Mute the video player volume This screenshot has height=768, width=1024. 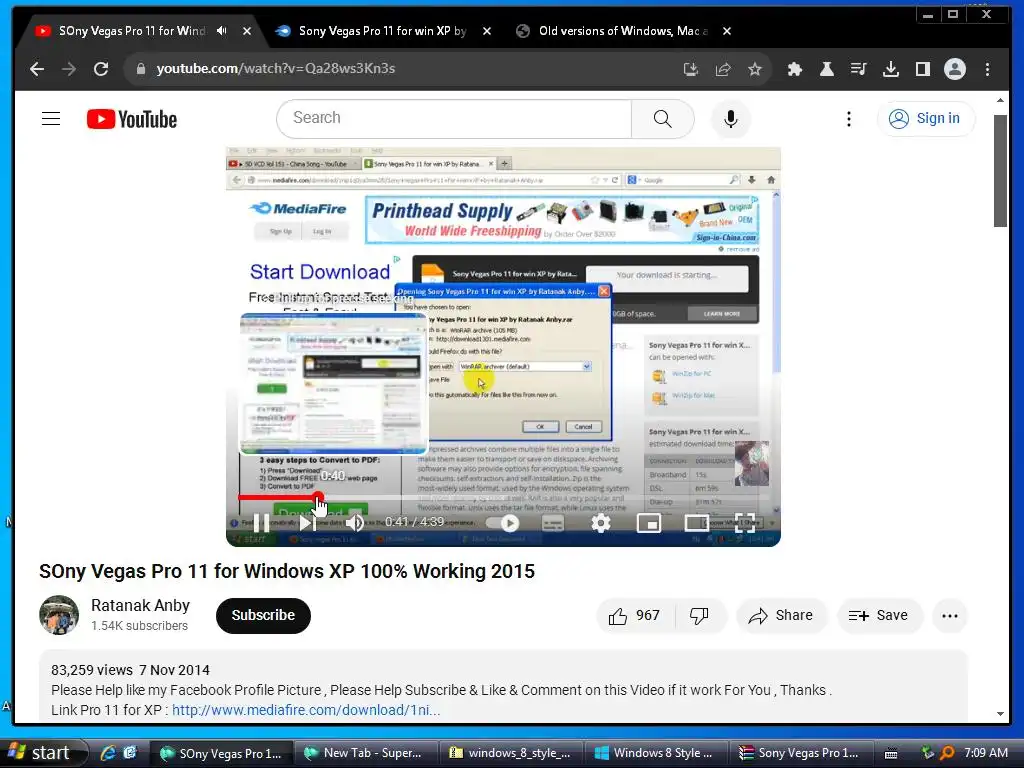point(355,522)
